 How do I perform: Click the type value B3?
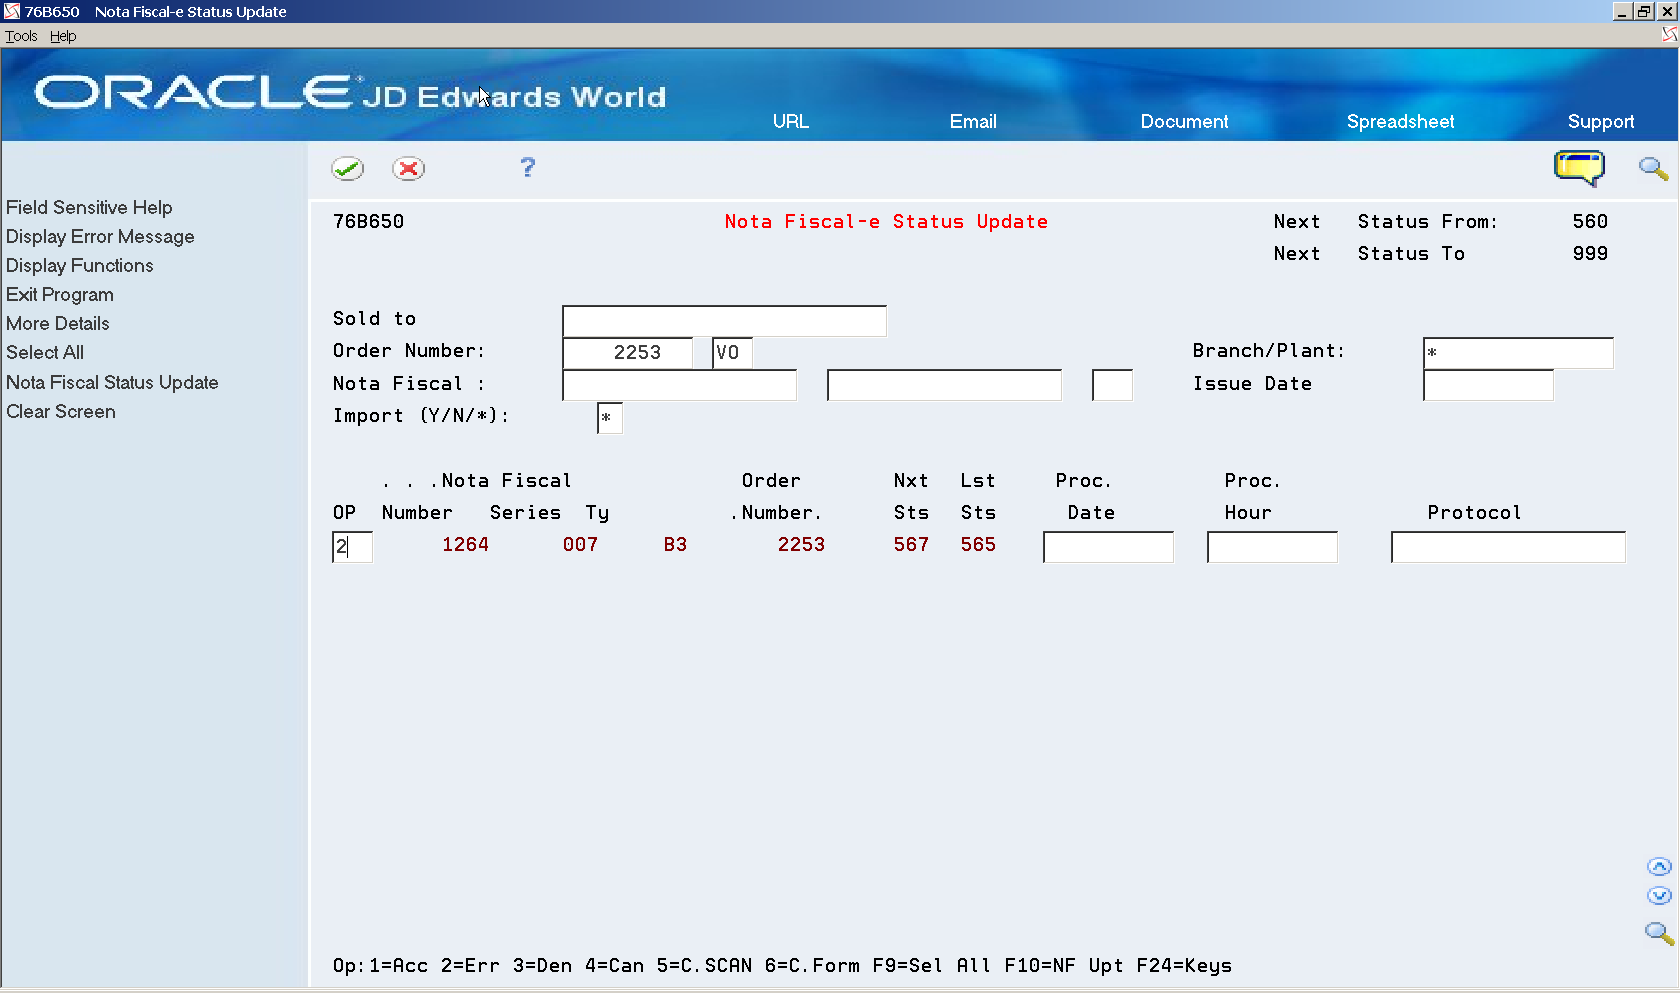tap(675, 545)
